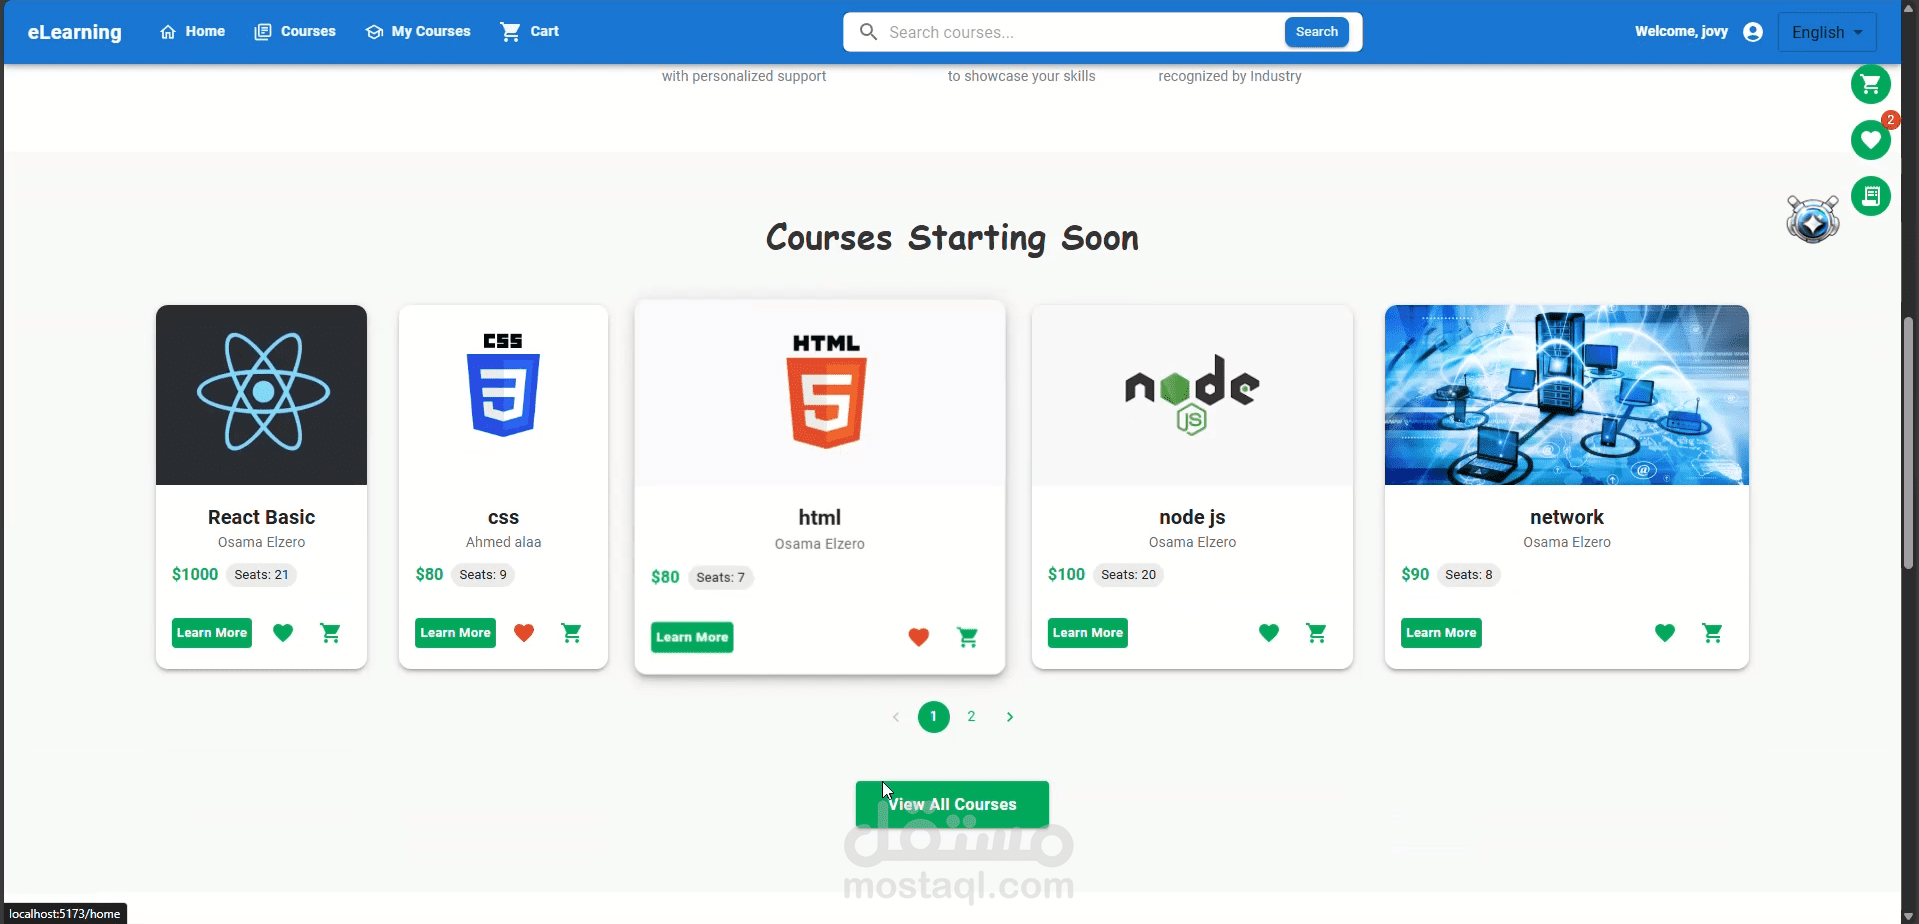Toggle favorite heart on React Basic card
Screen dimensions: 1919x924
283,632
